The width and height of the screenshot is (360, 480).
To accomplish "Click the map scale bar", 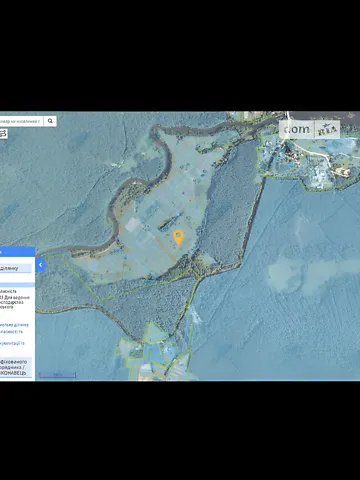I will pos(58,375).
